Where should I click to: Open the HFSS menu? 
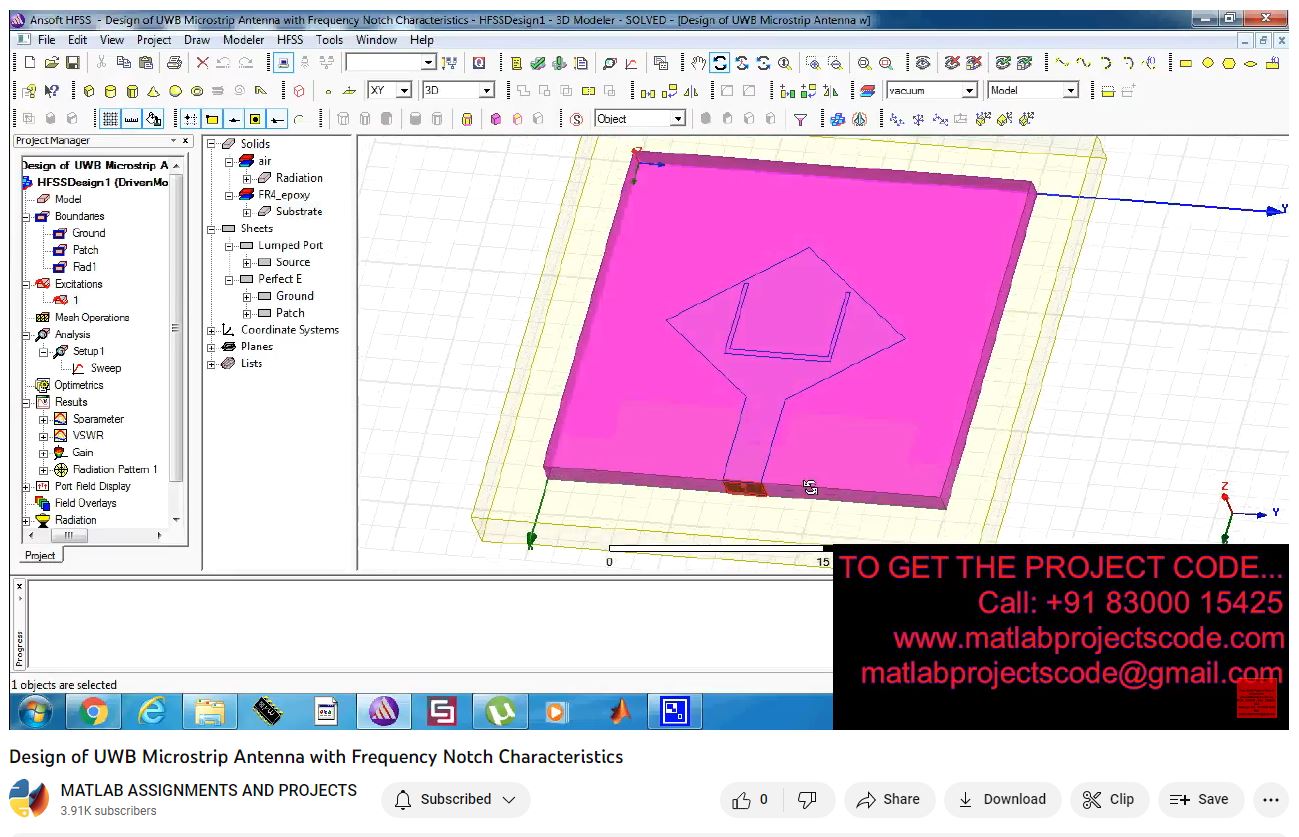(290, 40)
